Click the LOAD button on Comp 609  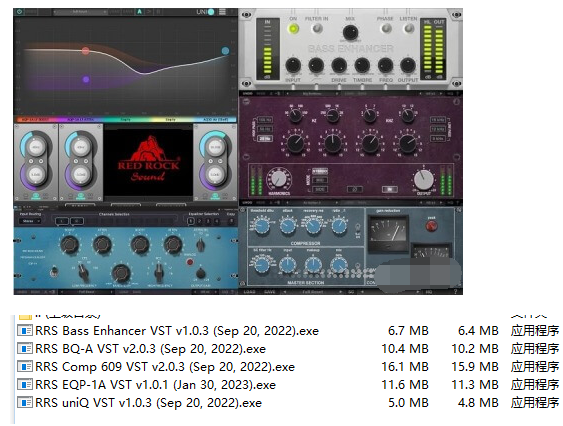point(249,292)
